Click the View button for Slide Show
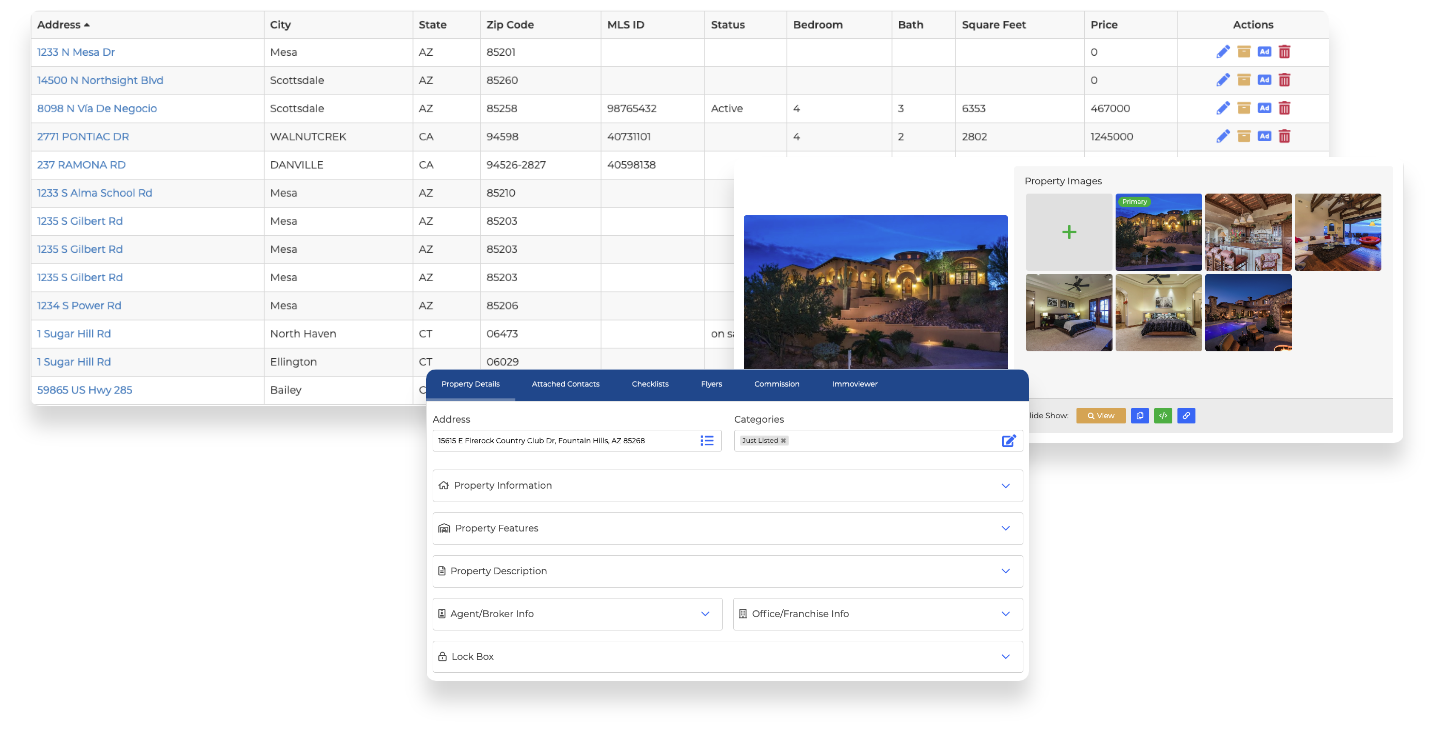Screen dimensions: 1434x731 coord(1100,416)
